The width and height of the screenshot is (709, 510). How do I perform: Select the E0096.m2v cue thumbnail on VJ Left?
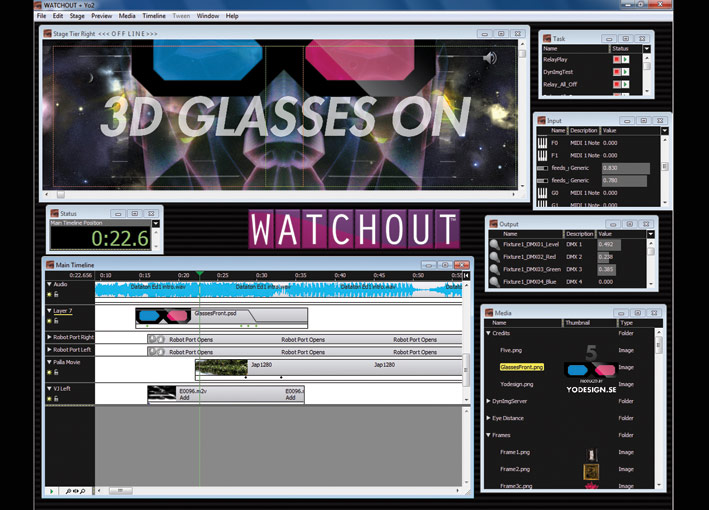pyautogui.click(x=162, y=392)
